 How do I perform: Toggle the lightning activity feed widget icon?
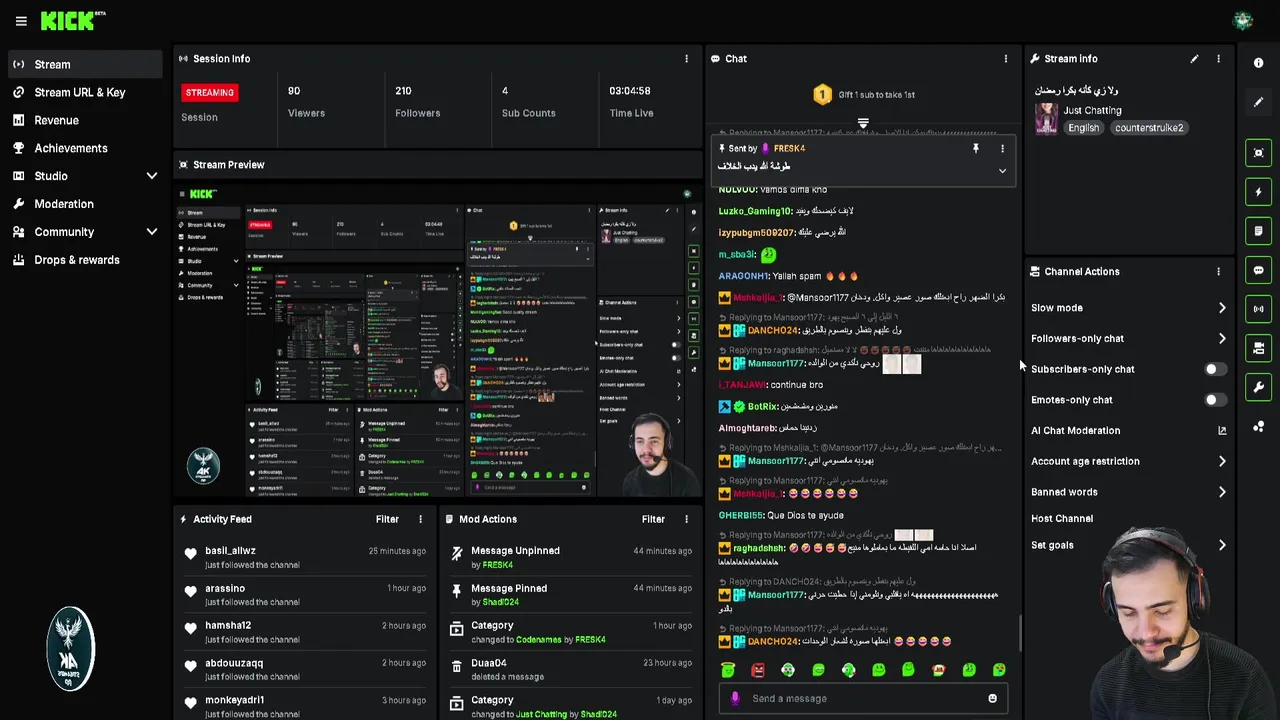pos(1258,192)
